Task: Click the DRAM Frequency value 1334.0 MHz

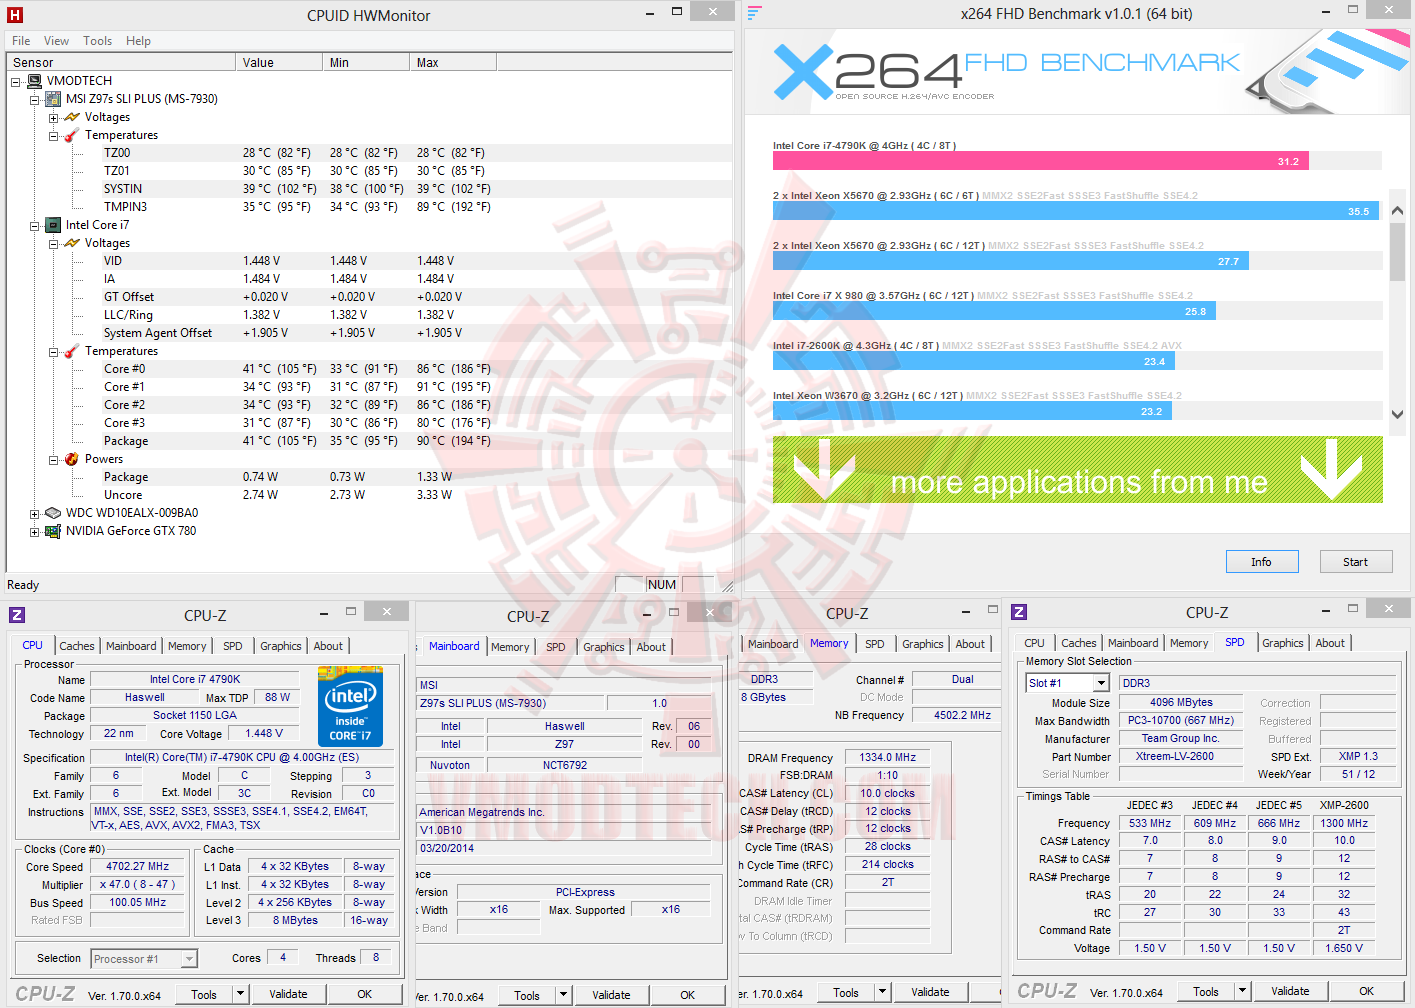Action: [x=888, y=757]
